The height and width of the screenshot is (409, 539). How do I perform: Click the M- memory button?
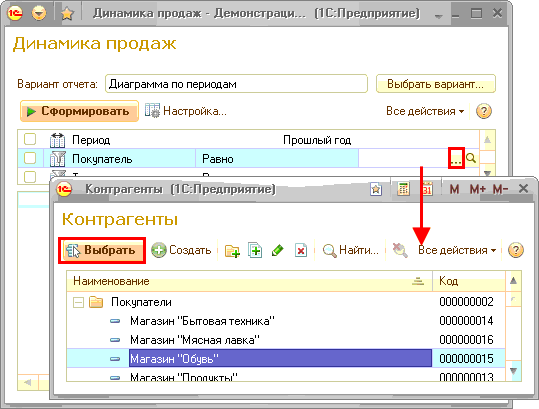[x=500, y=189]
